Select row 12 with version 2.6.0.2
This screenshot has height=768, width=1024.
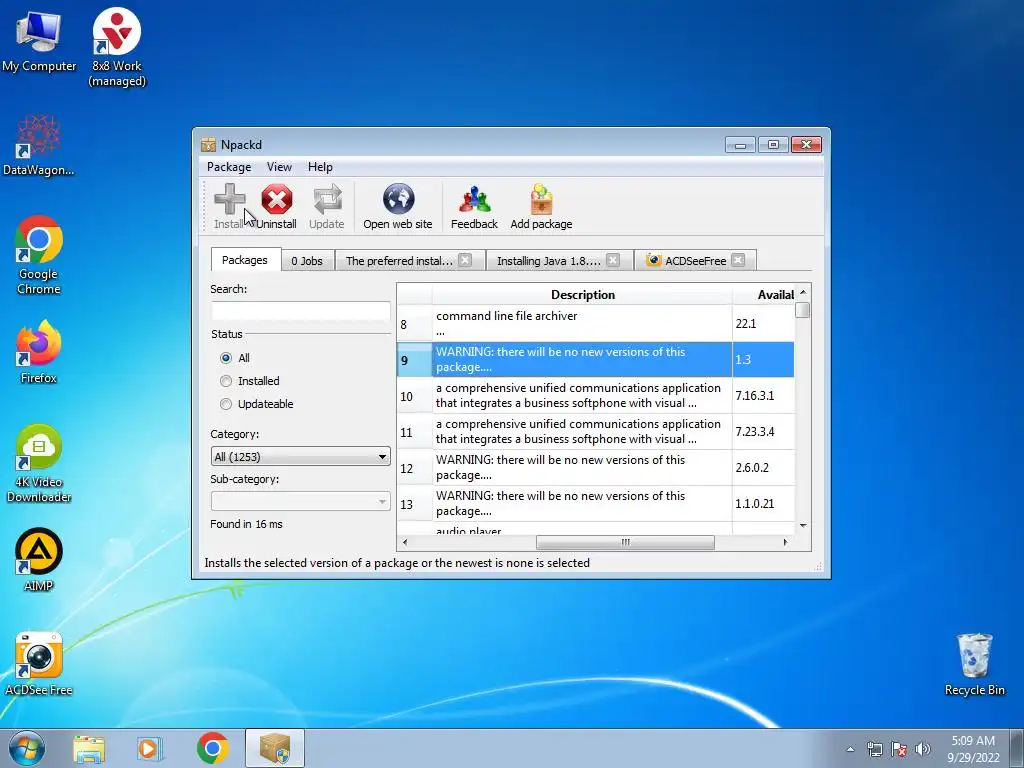coord(596,468)
